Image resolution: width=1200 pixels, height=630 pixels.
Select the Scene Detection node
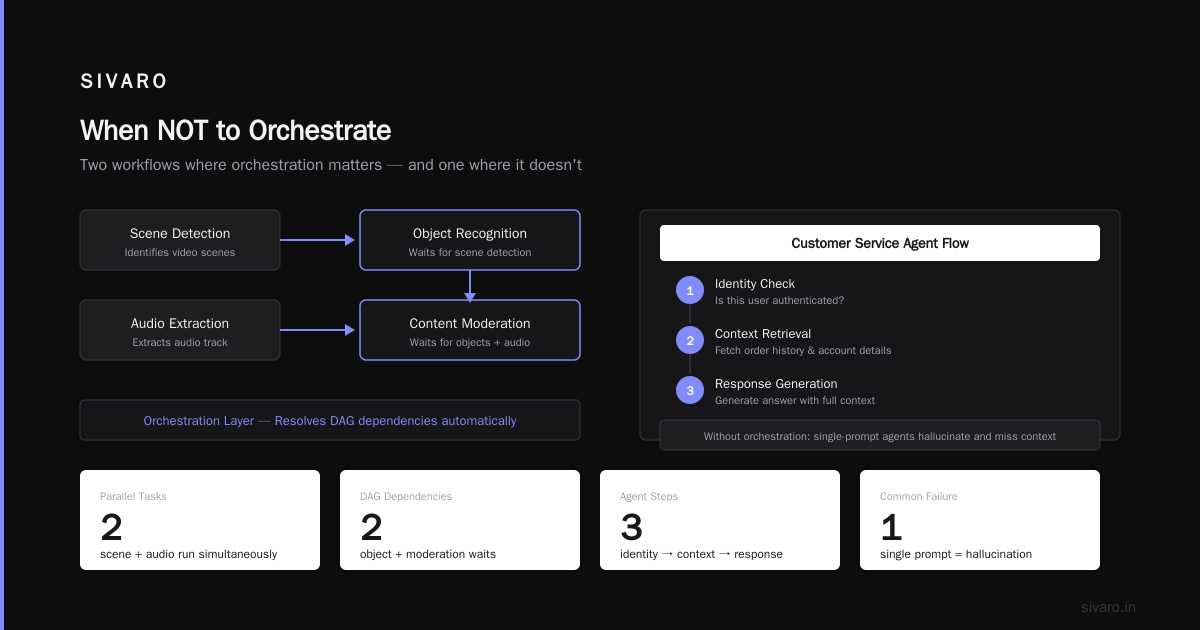coord(180,240)
